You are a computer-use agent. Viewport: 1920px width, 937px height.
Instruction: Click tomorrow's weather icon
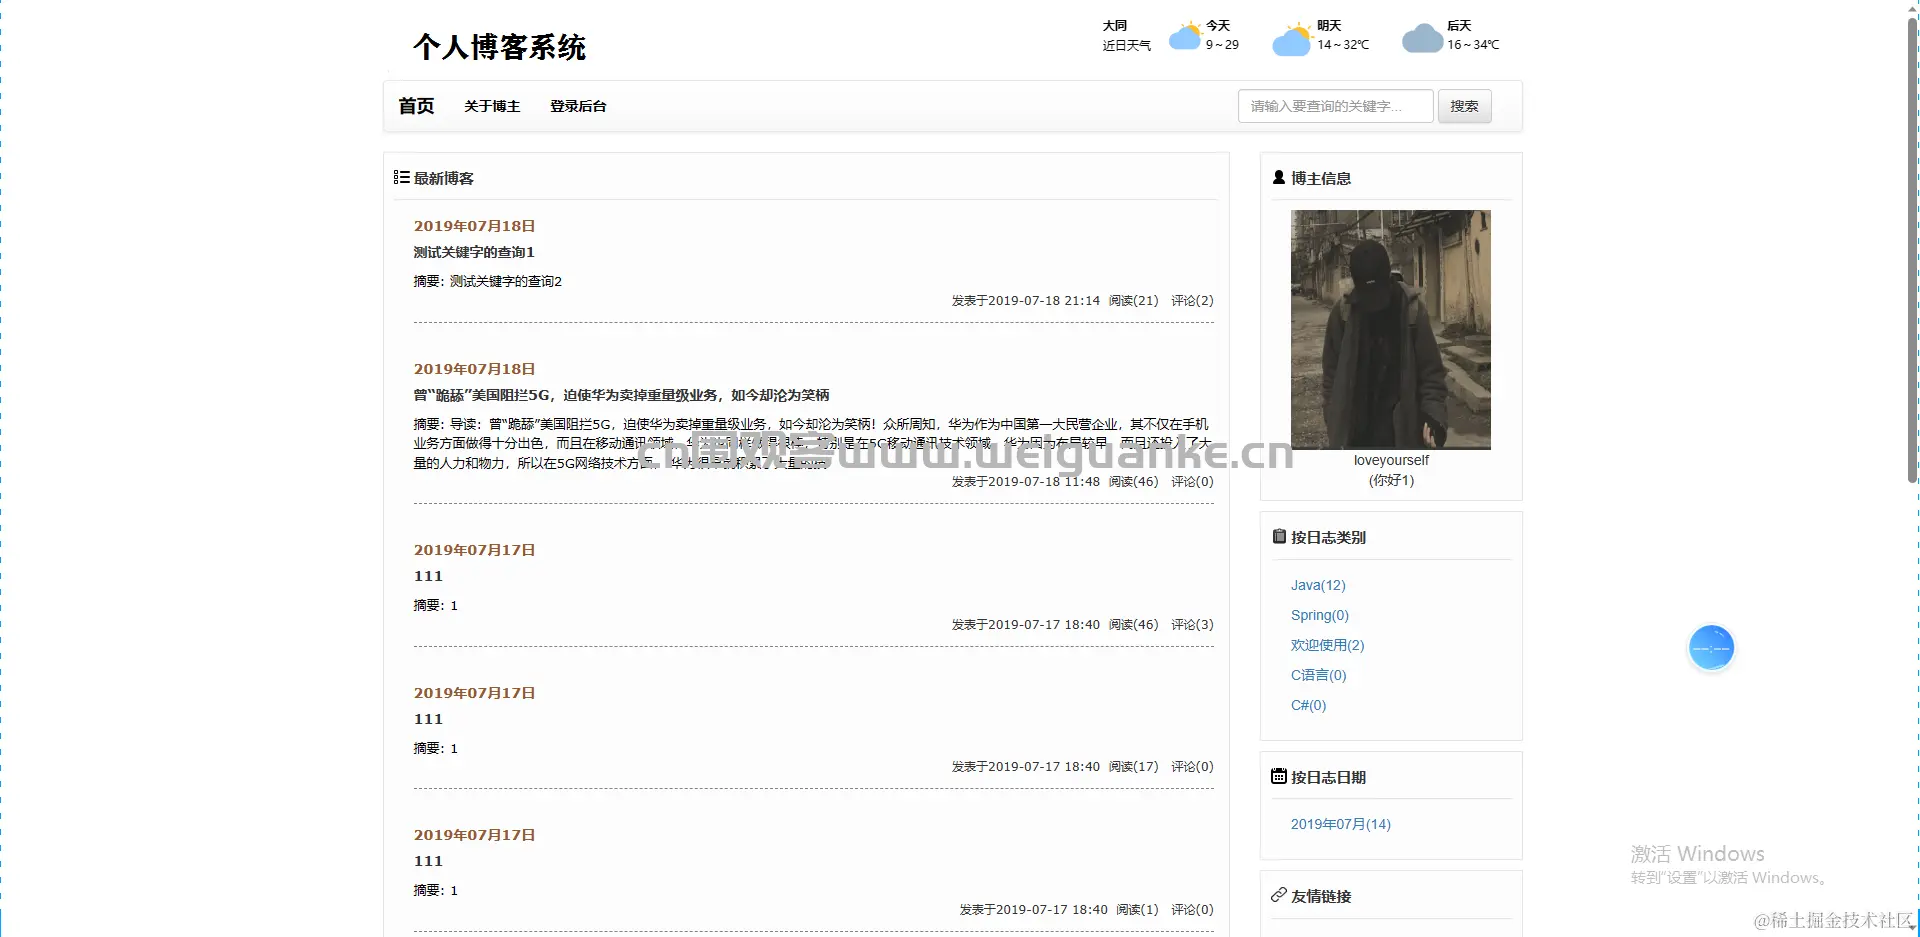(x=1291, y=39)
